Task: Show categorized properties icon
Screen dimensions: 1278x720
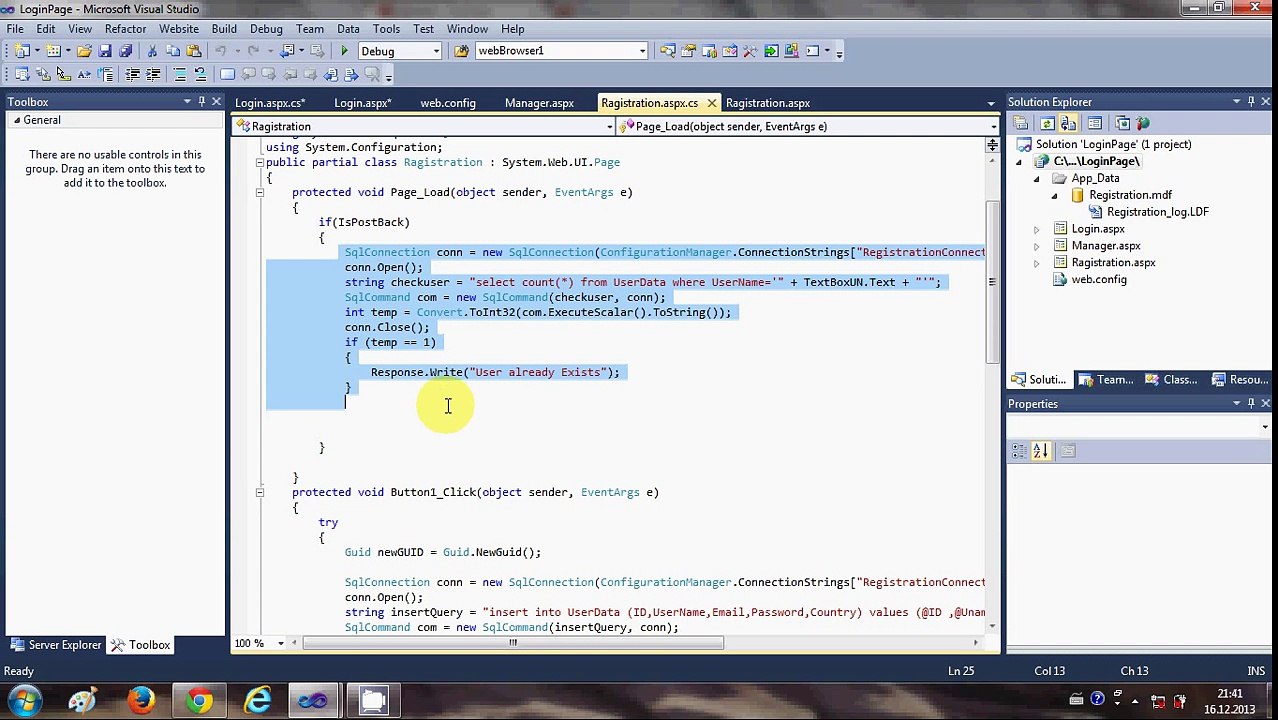Action: 1019,451
